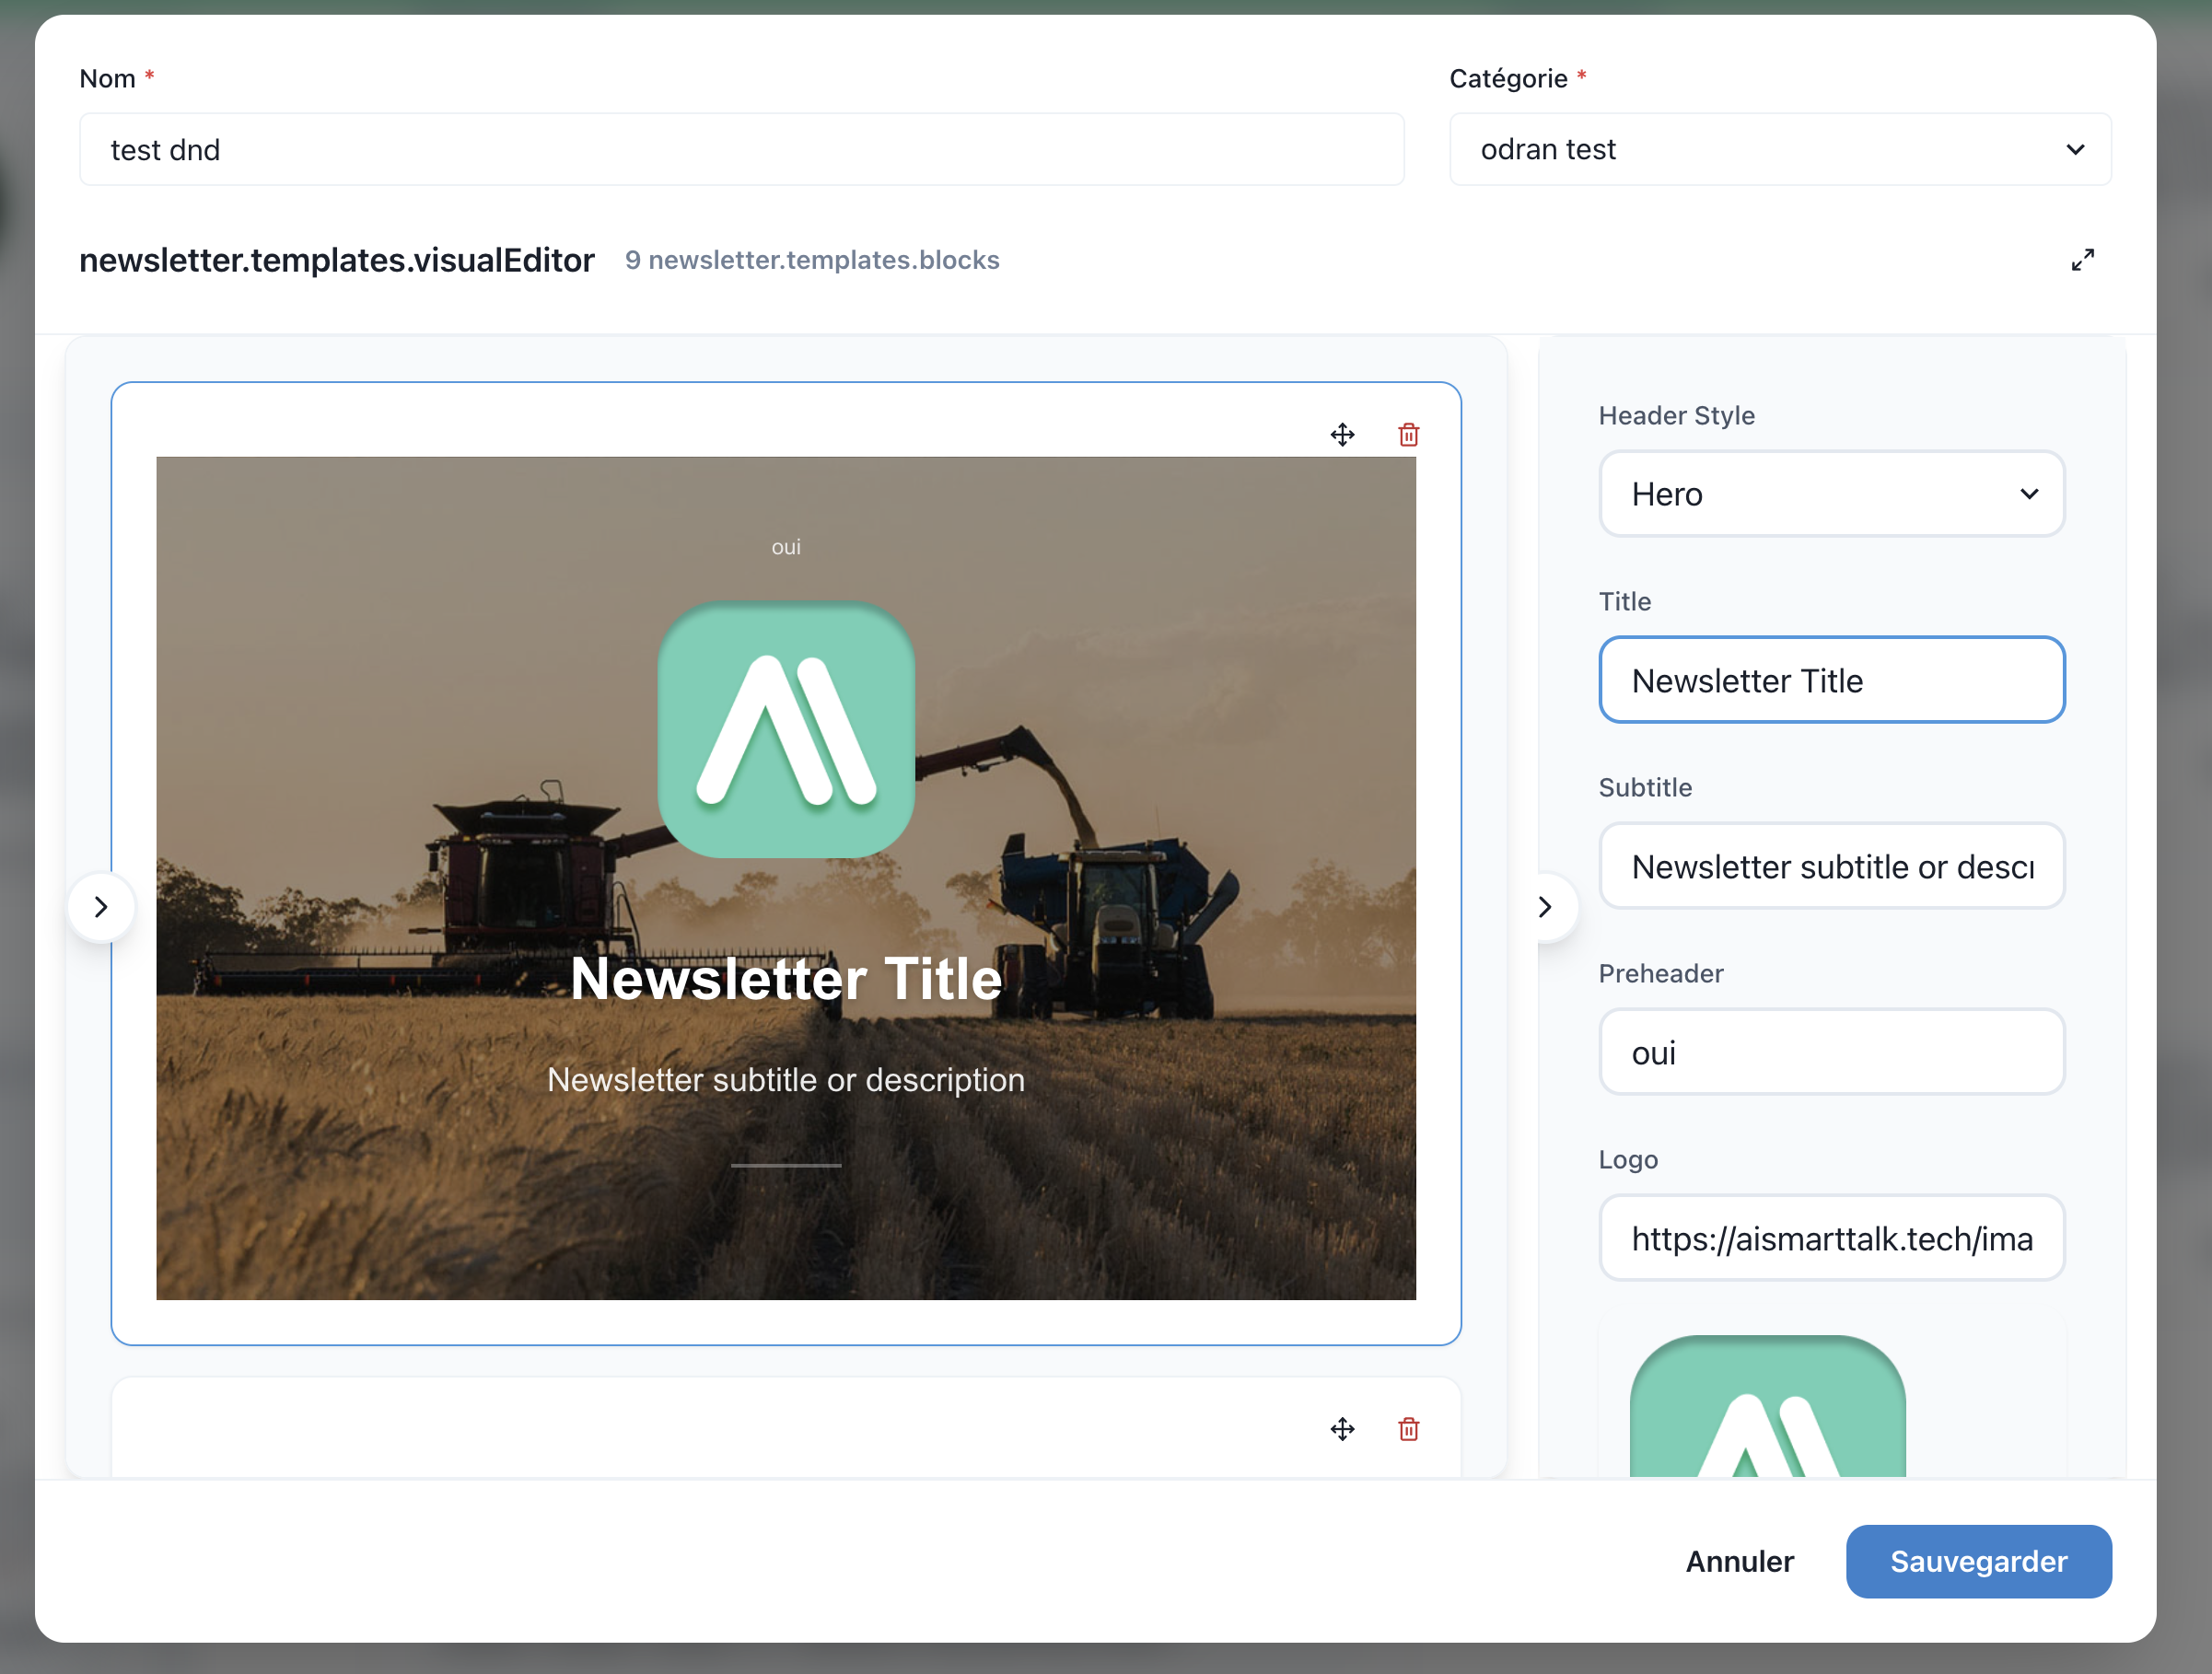Click the Subtitle input field
Screen dimensions: 2212x1674
(x=1831, y=866)
